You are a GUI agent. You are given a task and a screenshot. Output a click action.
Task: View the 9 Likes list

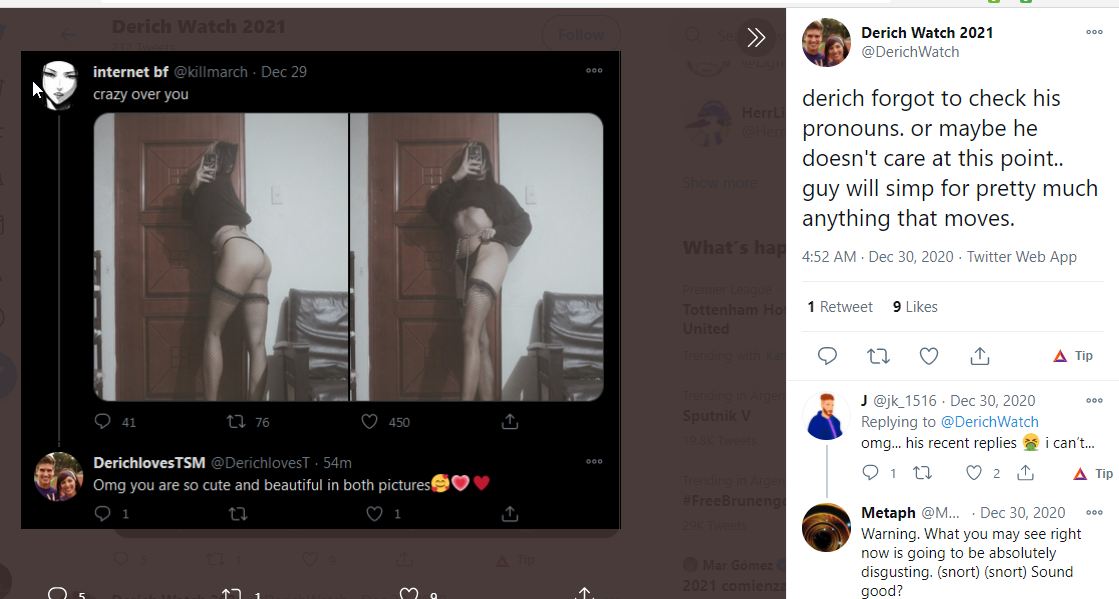point(915,307)
